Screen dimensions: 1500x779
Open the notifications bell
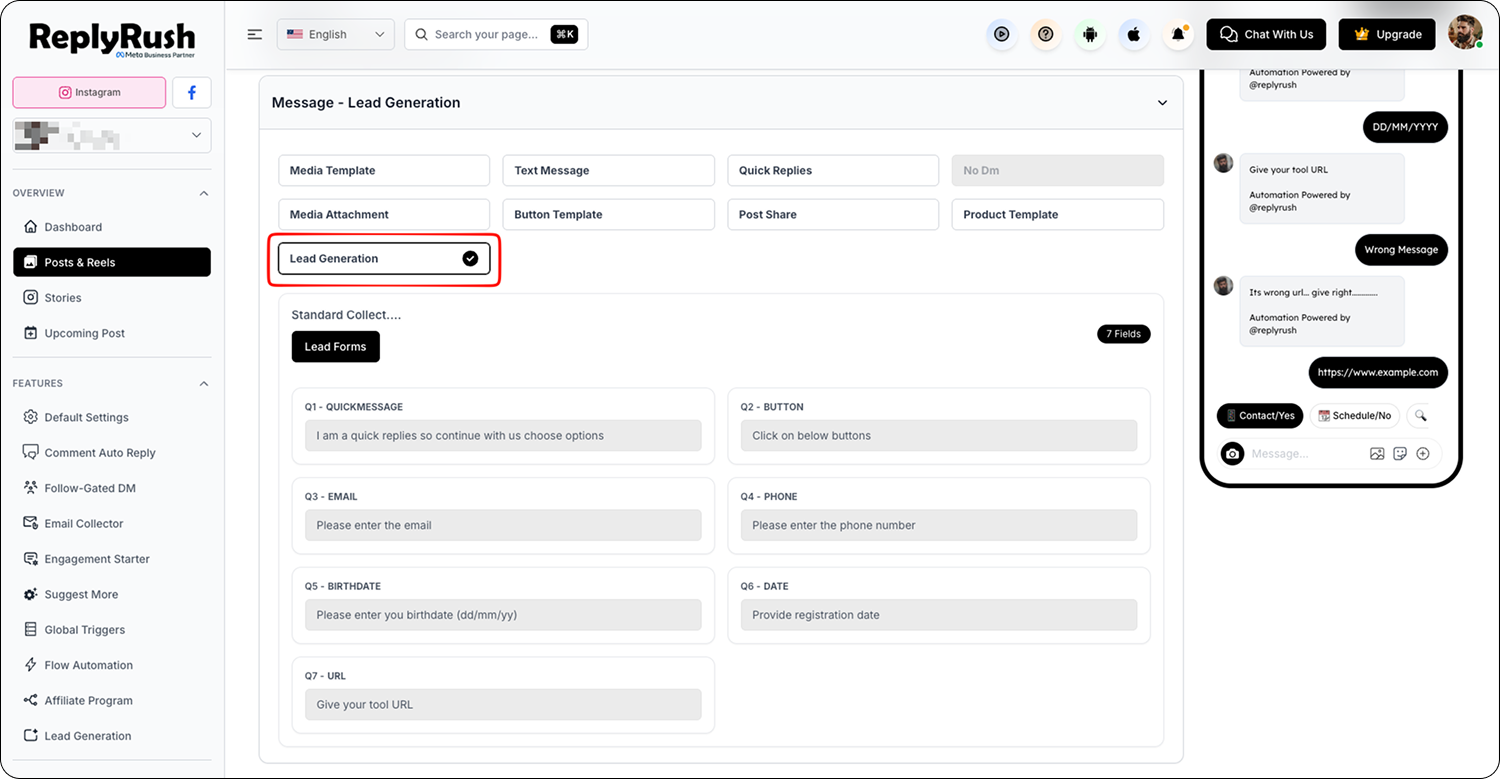[1178, 34]
